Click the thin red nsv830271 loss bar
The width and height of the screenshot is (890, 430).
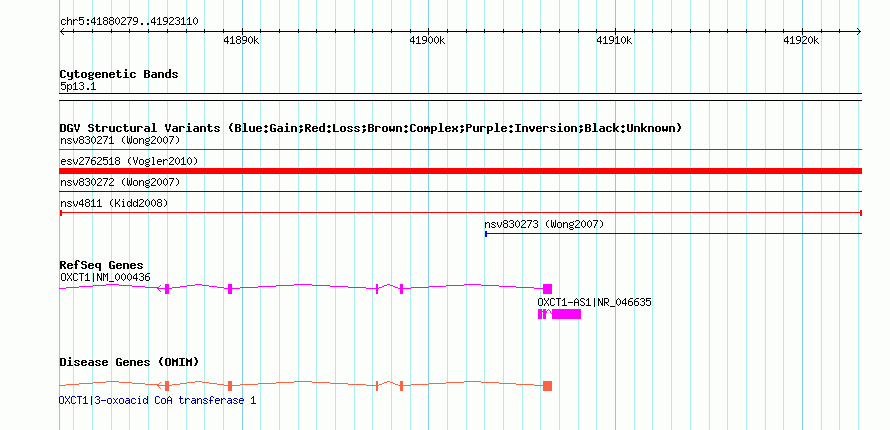coord(461,150)
